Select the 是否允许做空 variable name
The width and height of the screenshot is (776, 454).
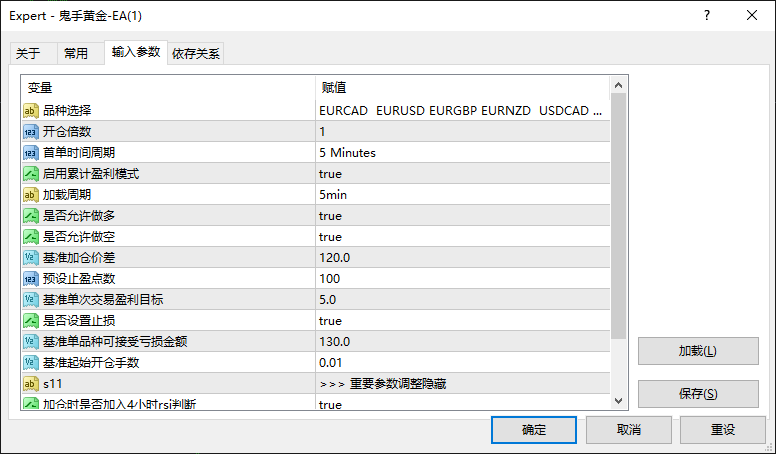pyautogui.click(x=79, y=237)
